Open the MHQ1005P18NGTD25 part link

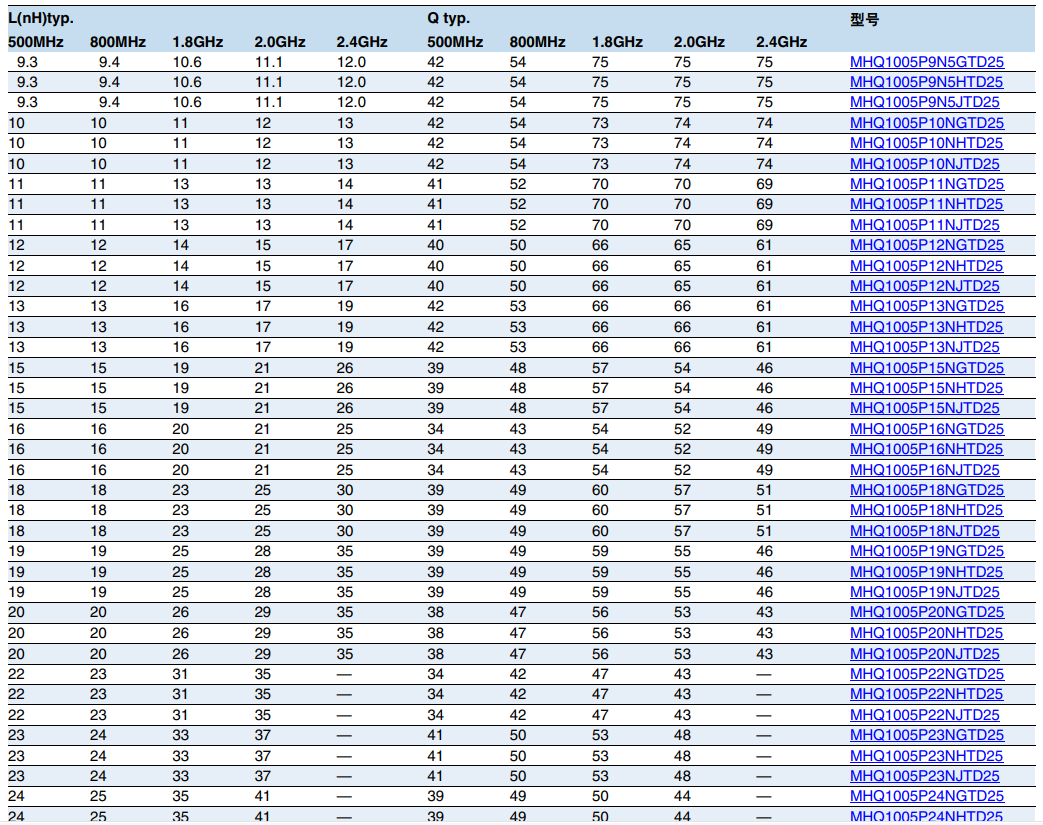[927, 490]
